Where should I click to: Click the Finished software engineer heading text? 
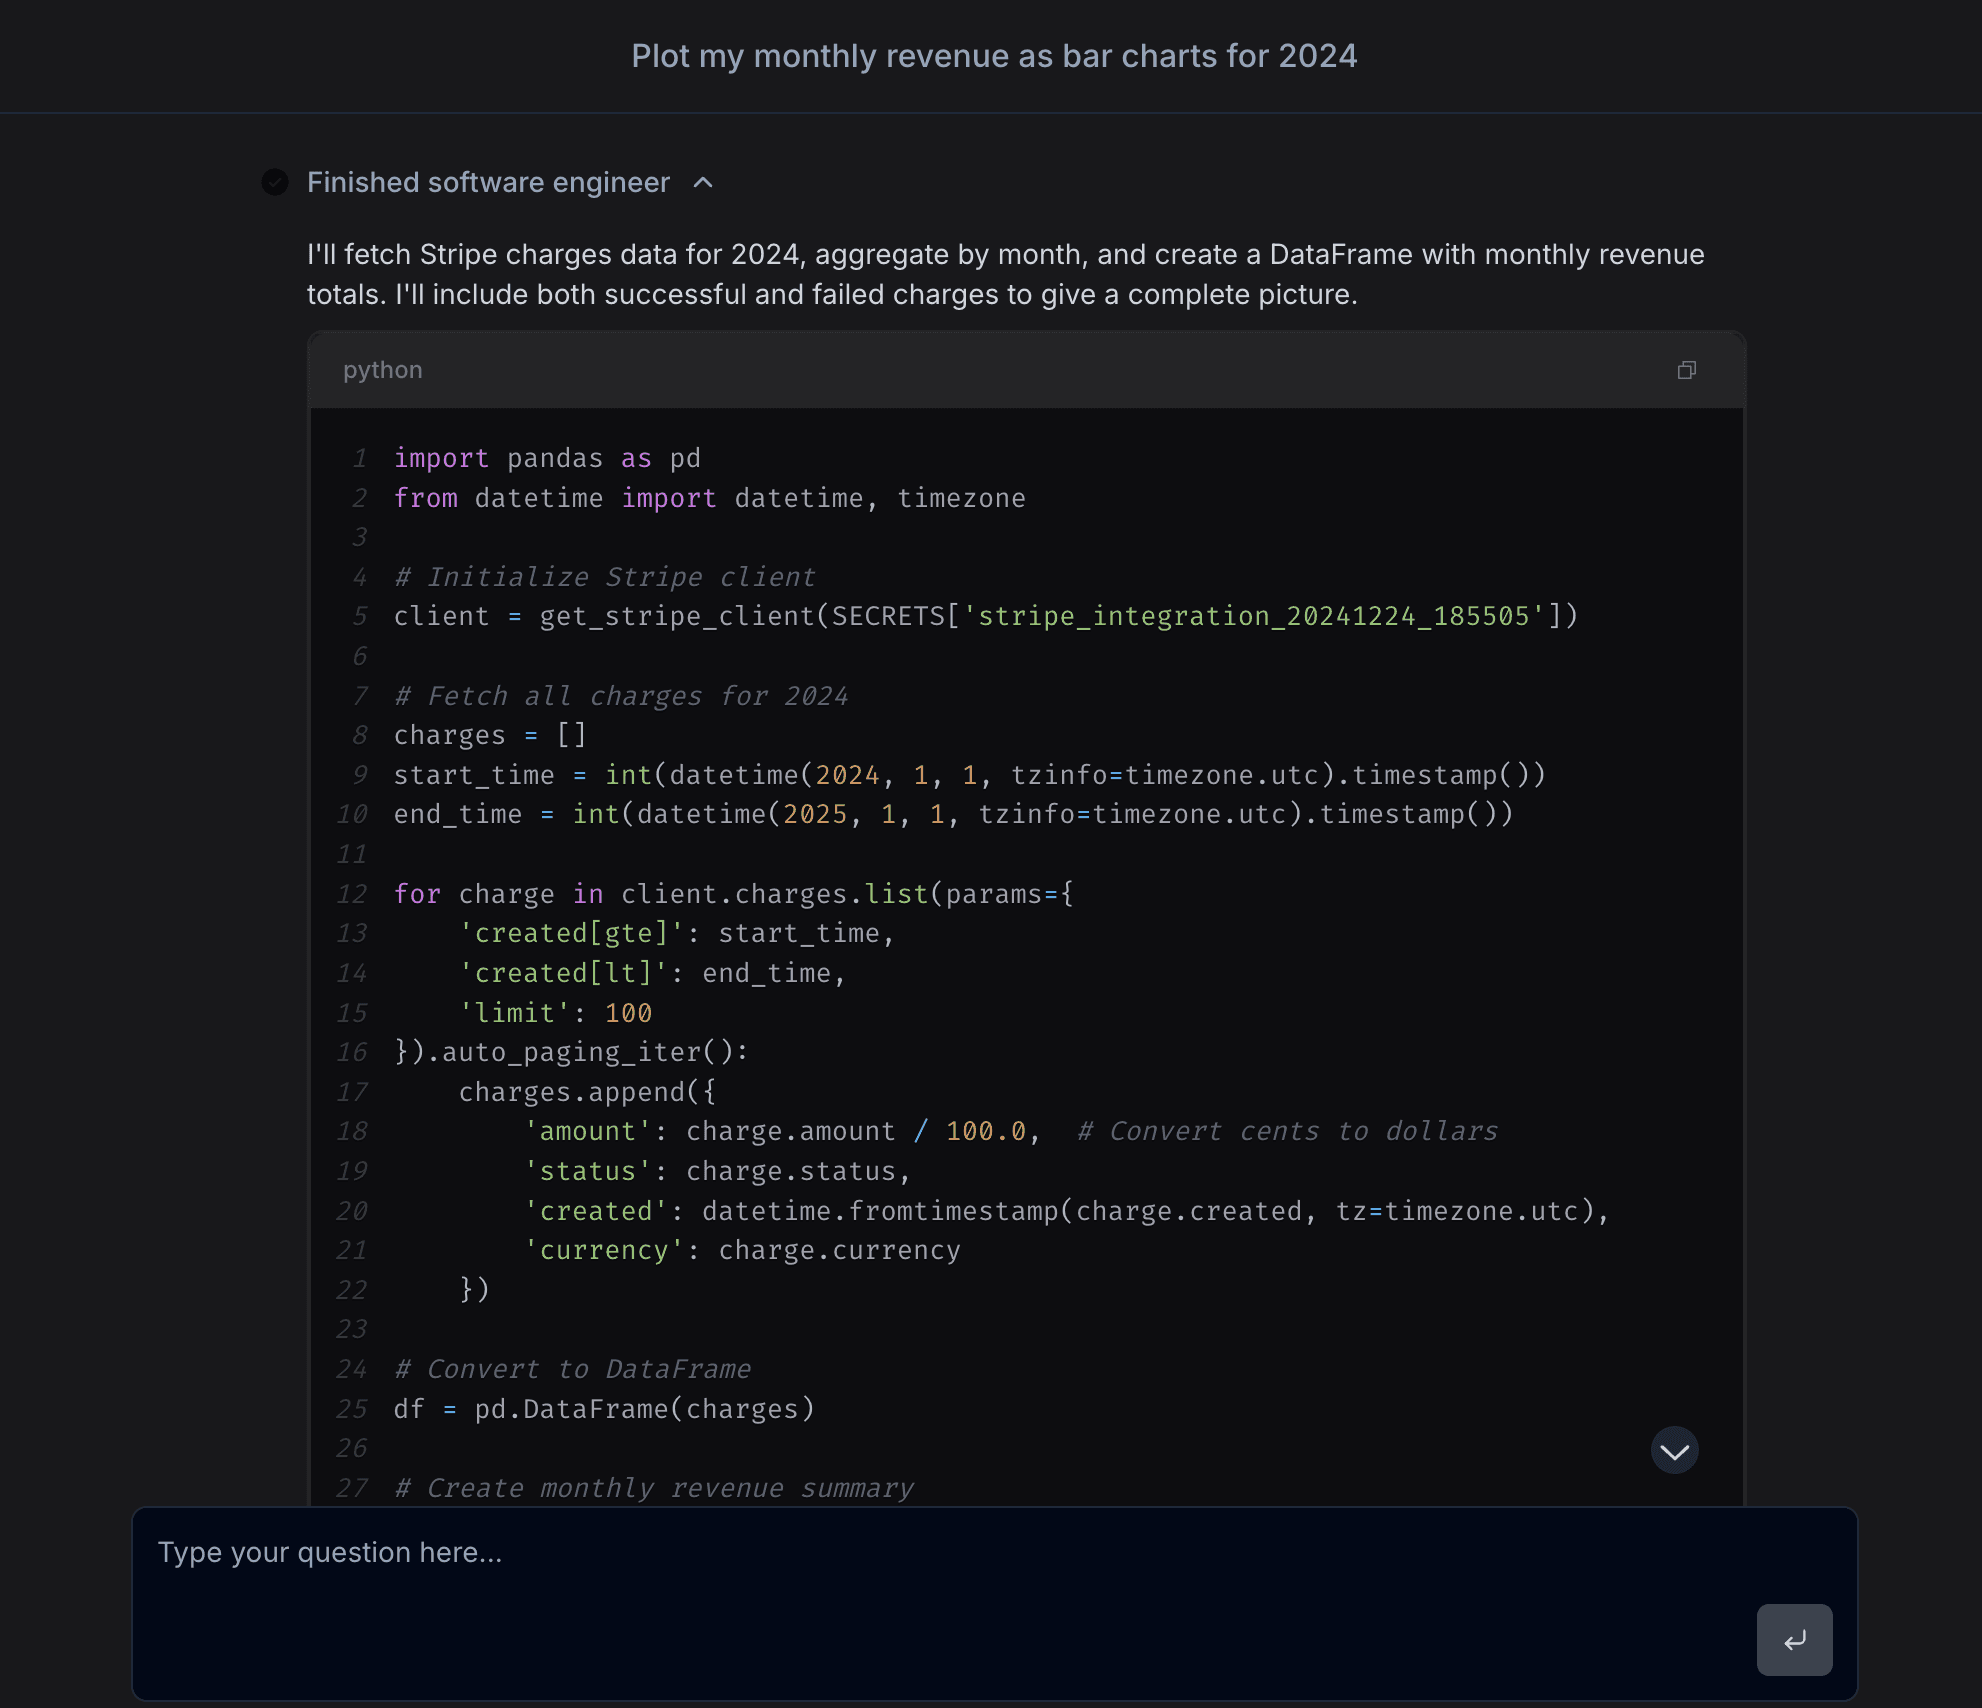pos(487,182)
